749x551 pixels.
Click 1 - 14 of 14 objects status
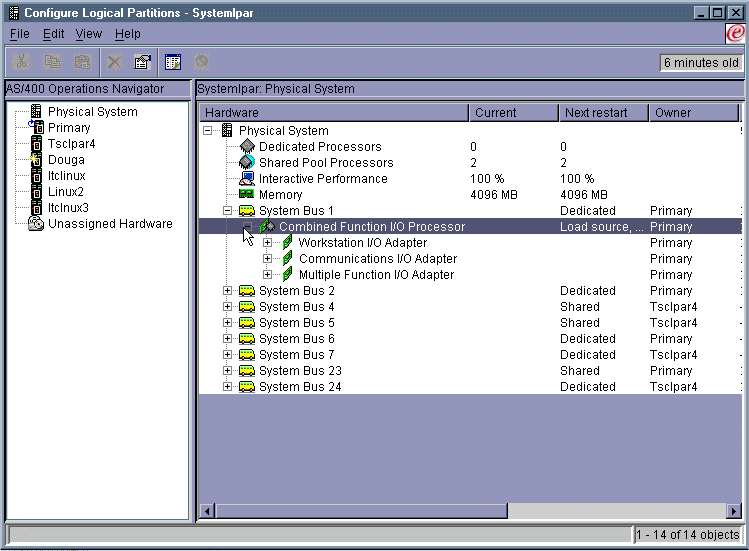687,534
